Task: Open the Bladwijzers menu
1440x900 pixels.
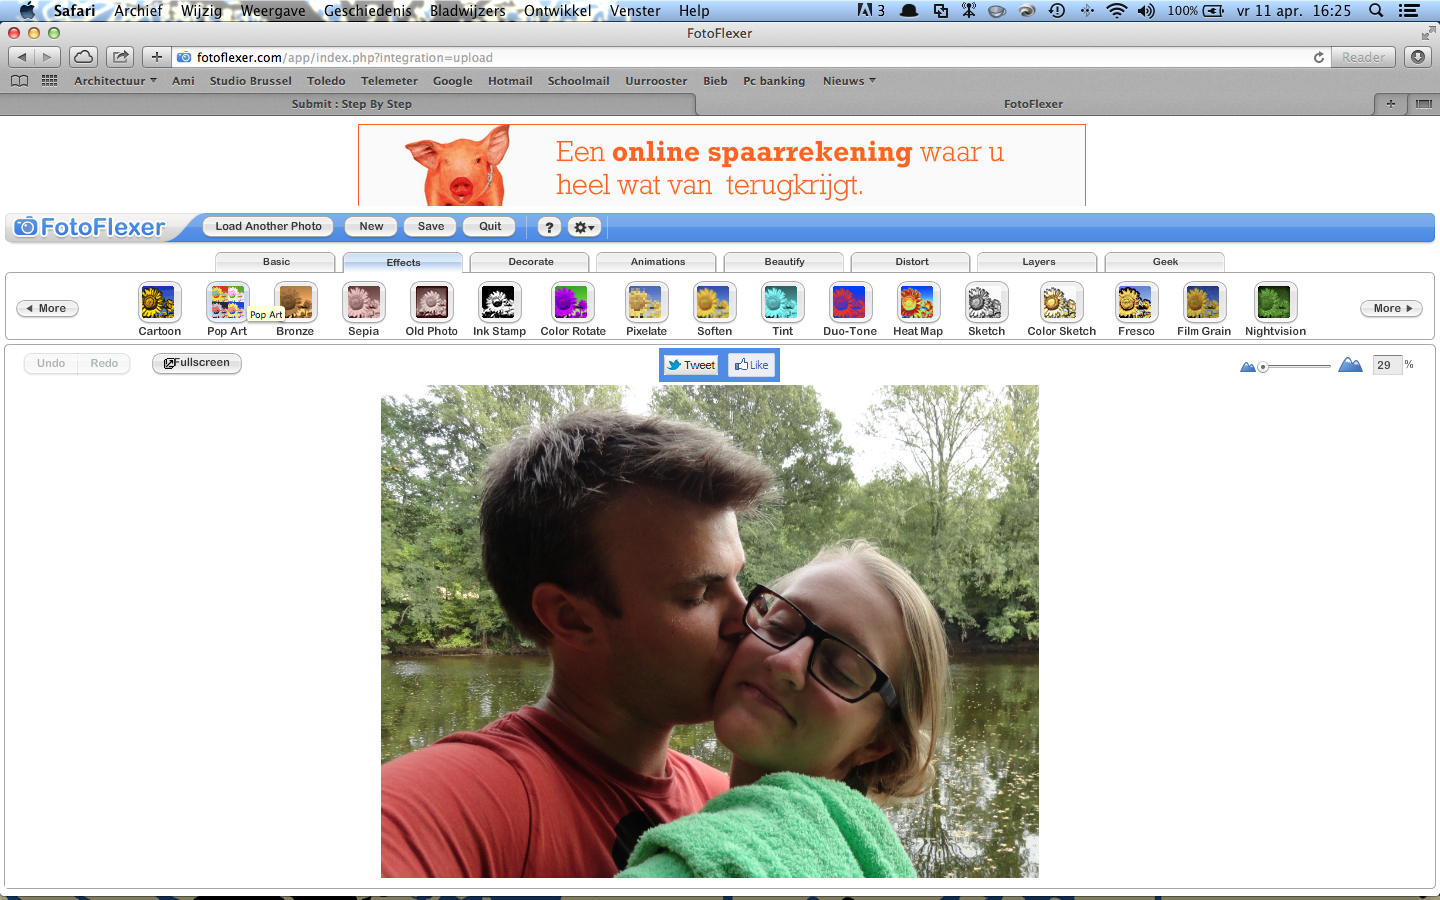Action: 468,11
